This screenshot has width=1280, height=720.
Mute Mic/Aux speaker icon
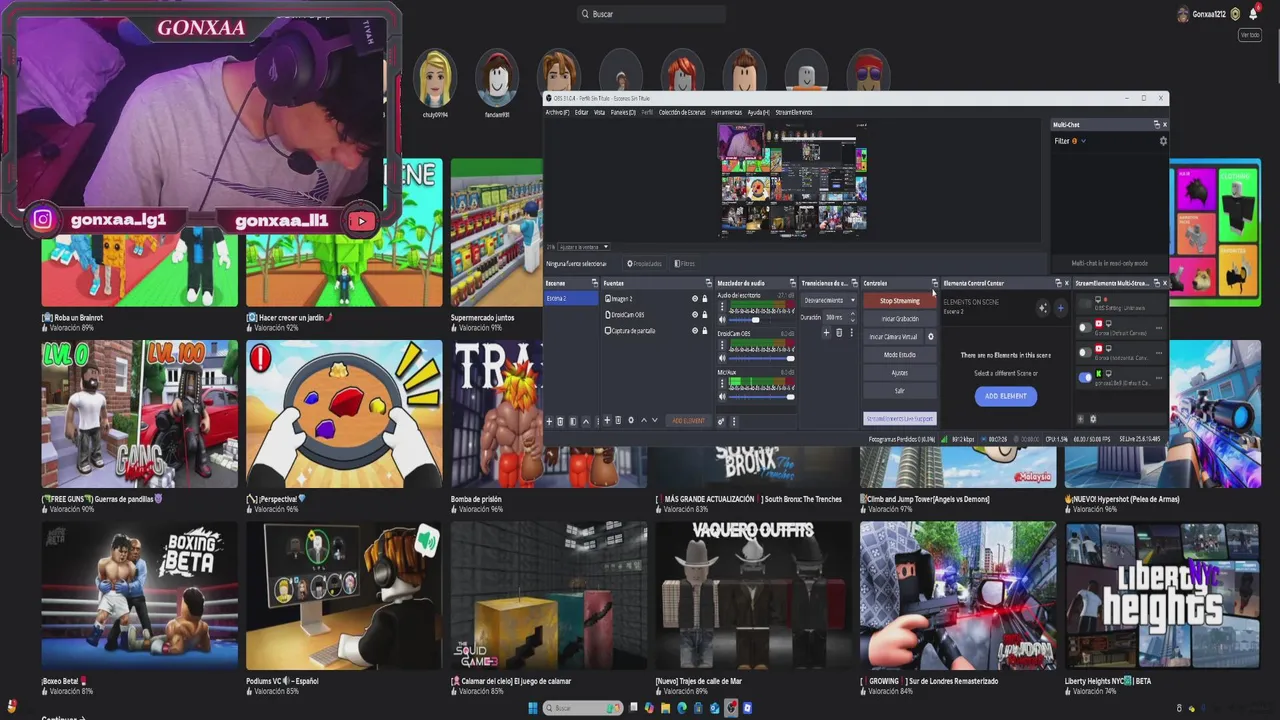tap(722, 397)
